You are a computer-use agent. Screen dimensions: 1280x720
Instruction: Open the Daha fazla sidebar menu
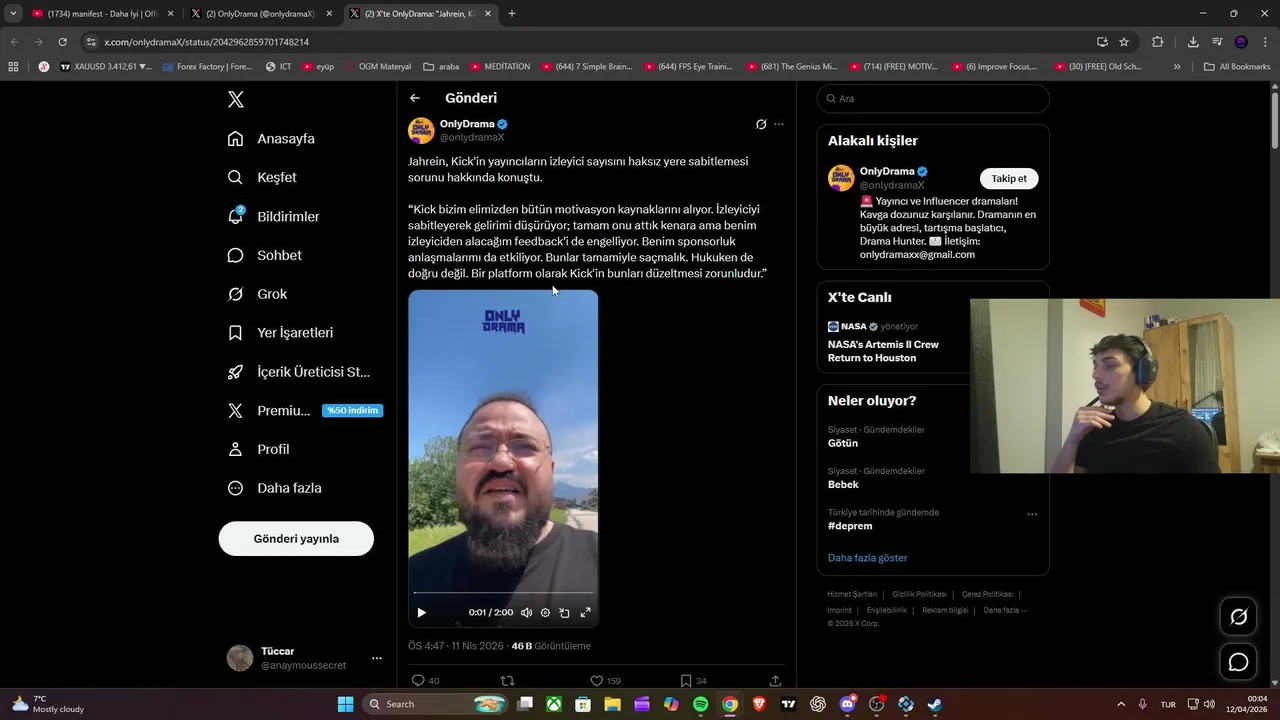(274, 488)
